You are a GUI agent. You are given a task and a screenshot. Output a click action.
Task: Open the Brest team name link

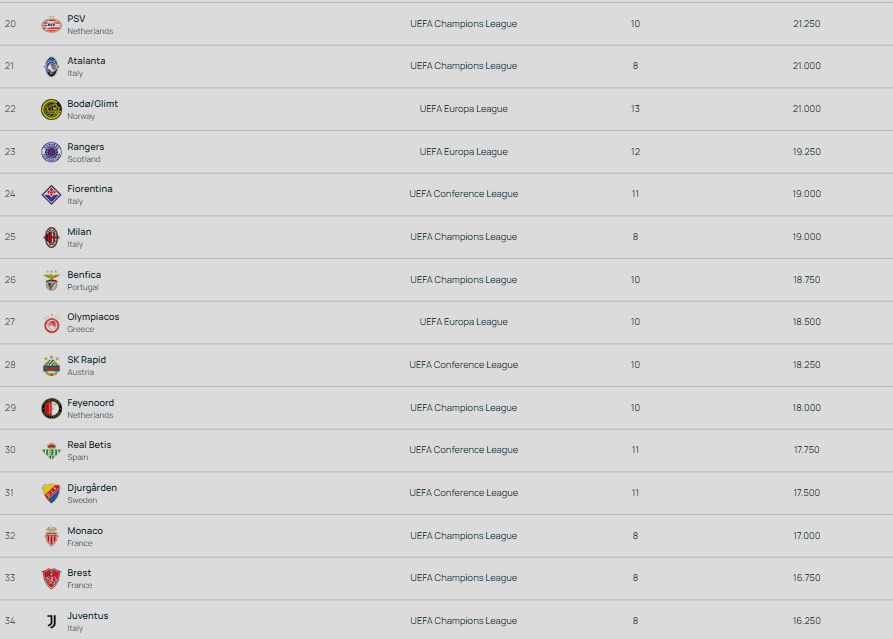79,573
